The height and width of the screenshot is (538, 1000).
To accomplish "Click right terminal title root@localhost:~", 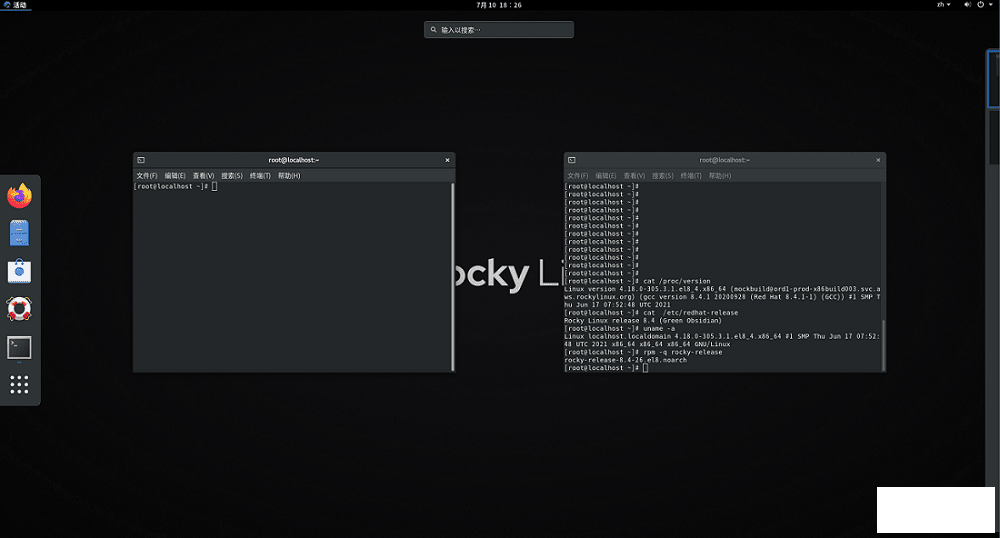I will coord(724,160).
